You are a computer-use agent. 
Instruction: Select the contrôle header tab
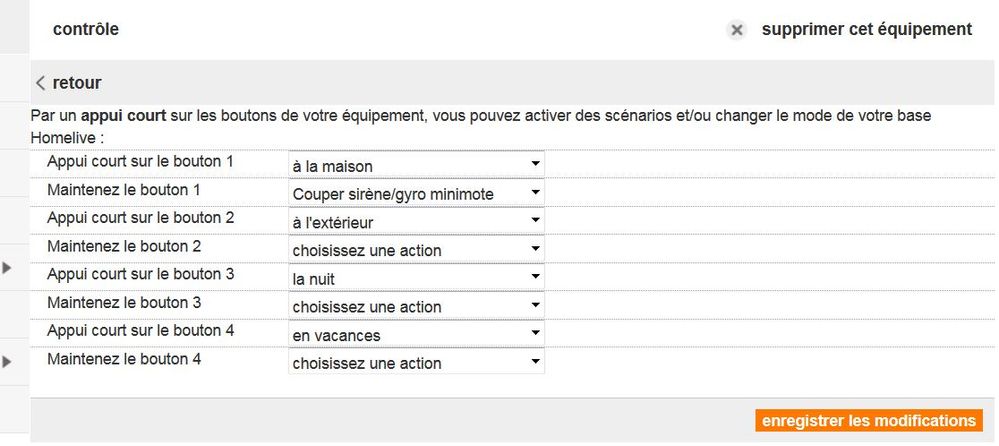pyautogui.click(x=85, y=29)
